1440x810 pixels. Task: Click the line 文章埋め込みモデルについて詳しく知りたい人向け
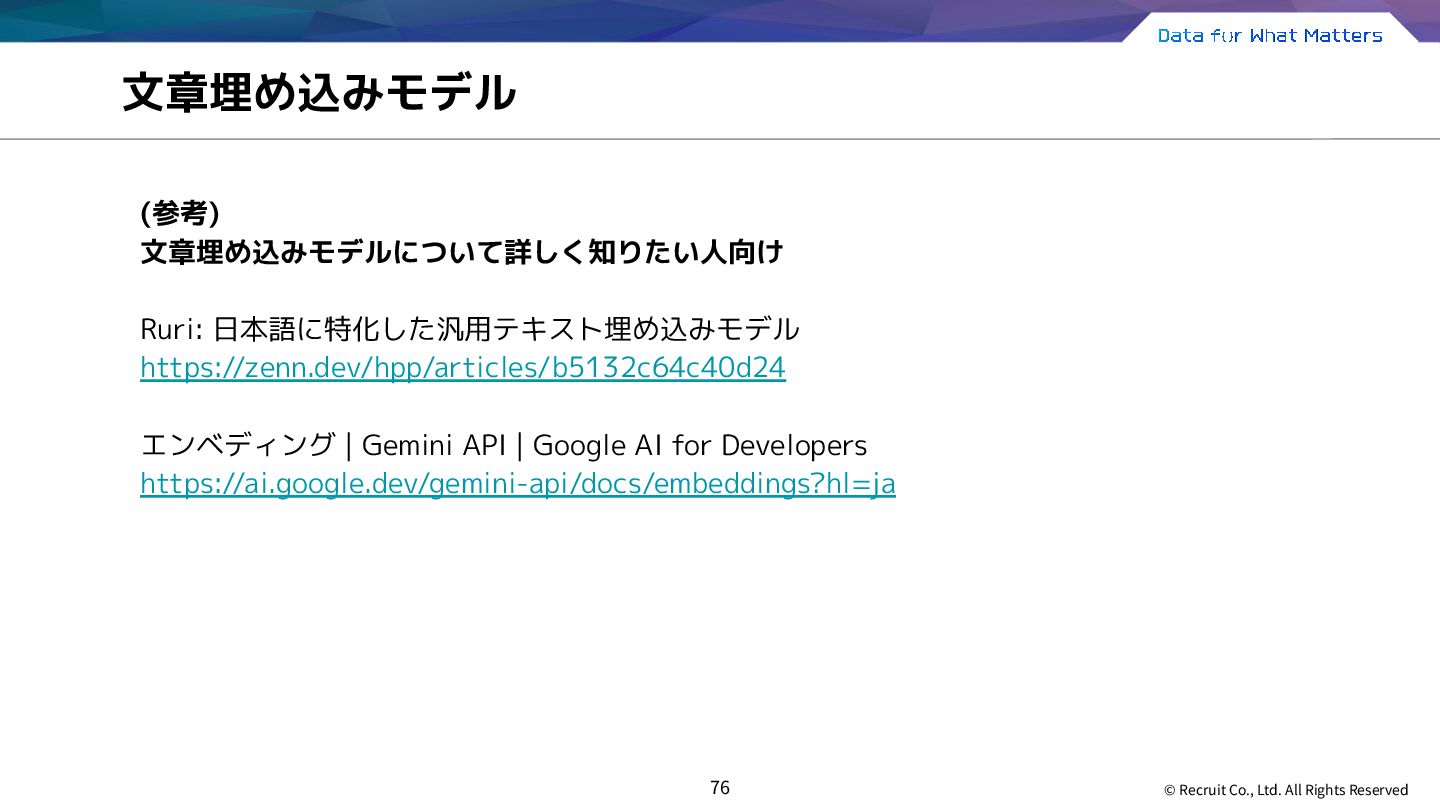point(462,253)
